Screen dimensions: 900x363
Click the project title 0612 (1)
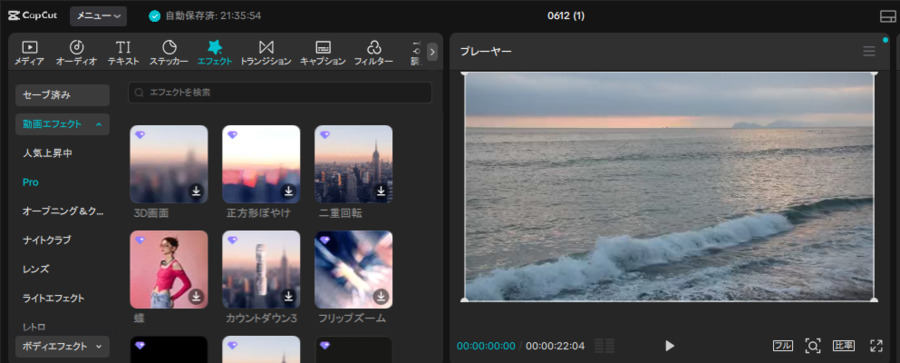[566, 16]
